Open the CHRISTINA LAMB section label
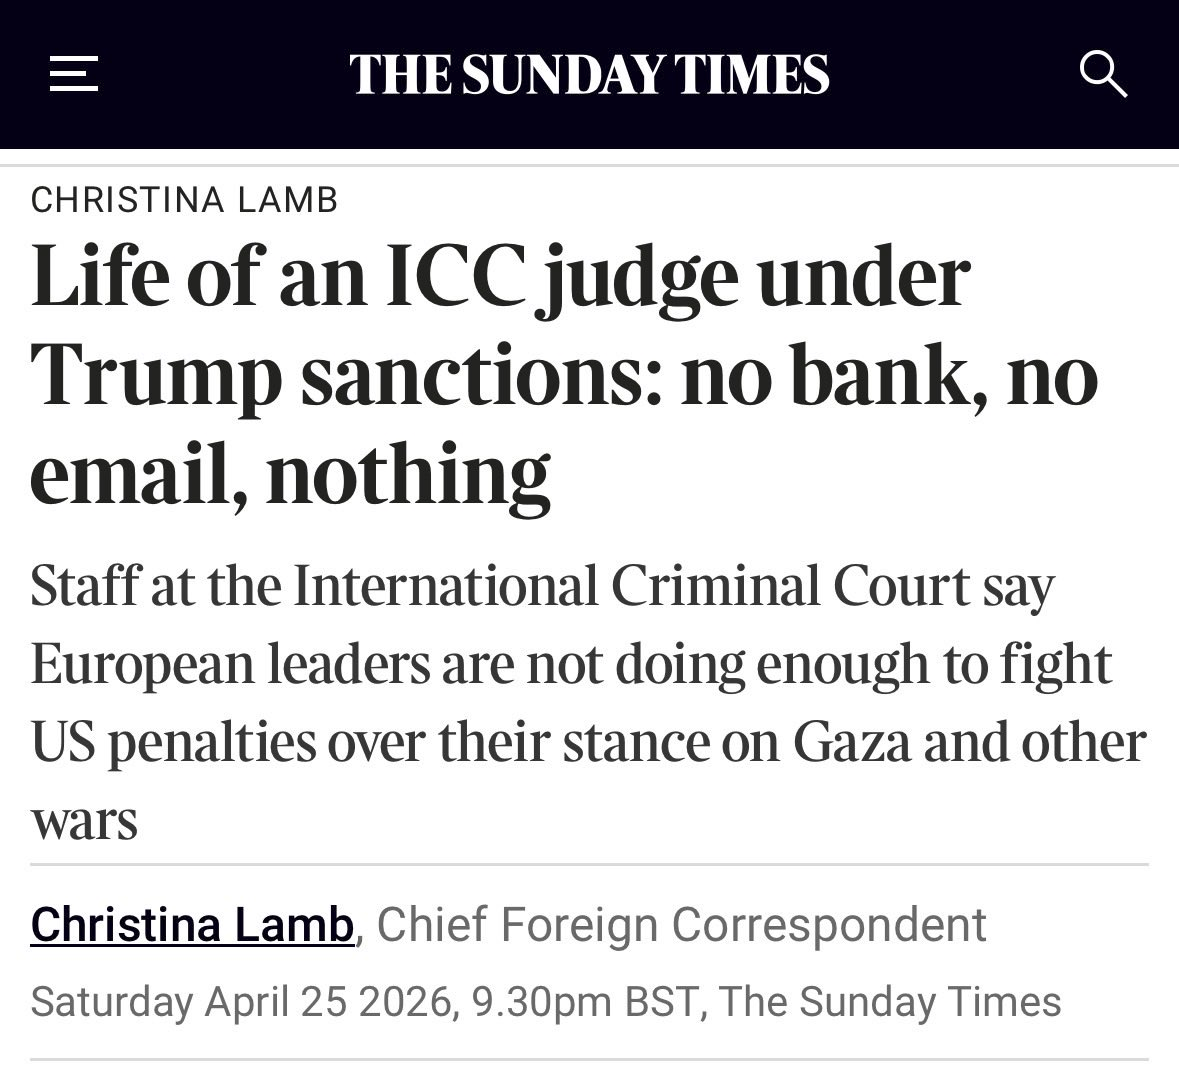This screenshot has height=1067, width=1179. (x=185, y=200)
